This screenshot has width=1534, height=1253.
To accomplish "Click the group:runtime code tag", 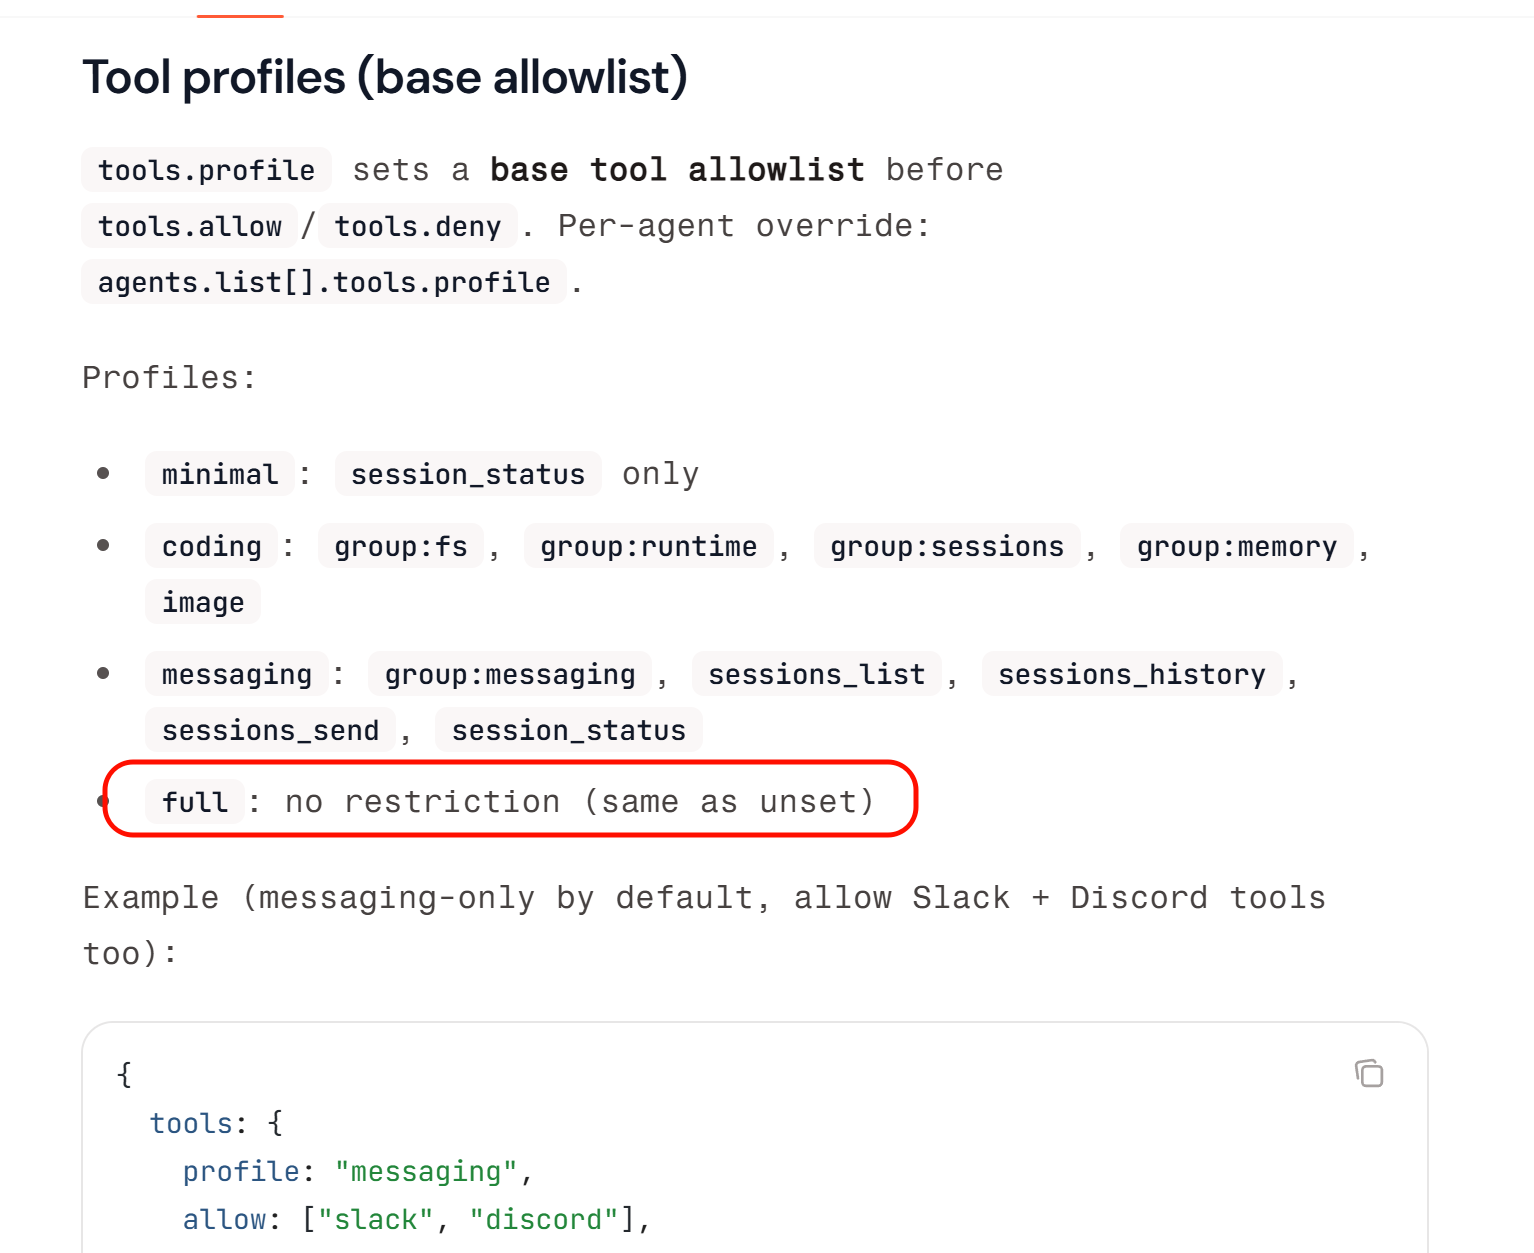I will pyautogui.click(x=649, y=546).
